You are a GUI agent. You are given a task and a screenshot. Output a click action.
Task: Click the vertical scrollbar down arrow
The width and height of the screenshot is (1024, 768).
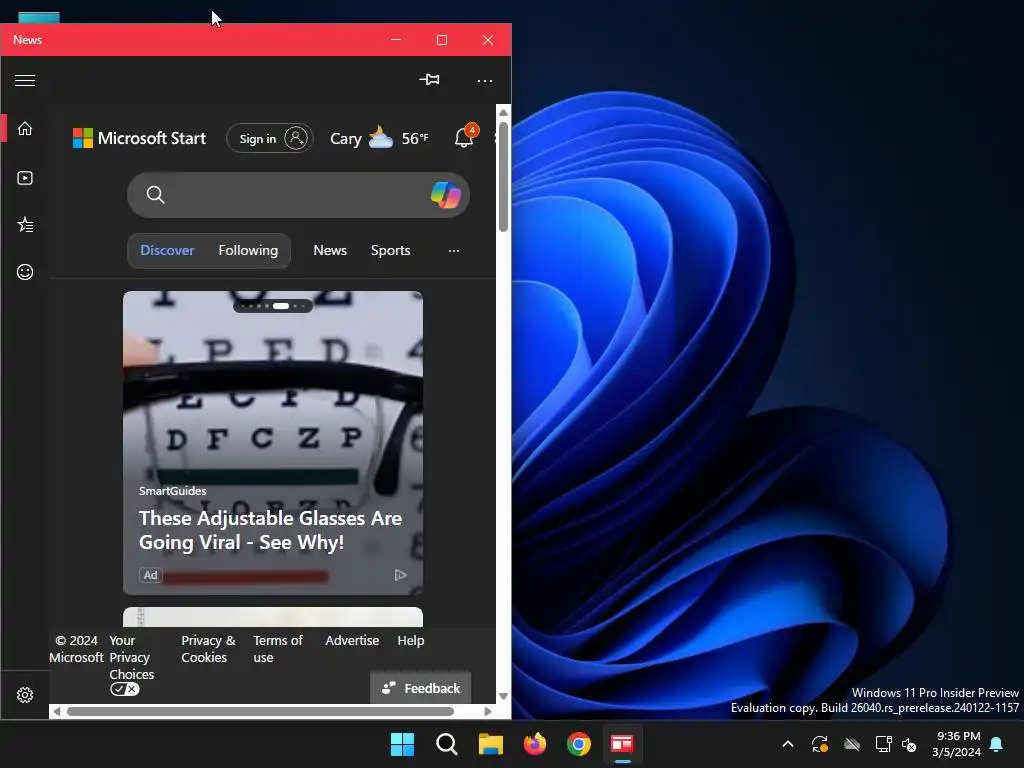pos(504,696)
